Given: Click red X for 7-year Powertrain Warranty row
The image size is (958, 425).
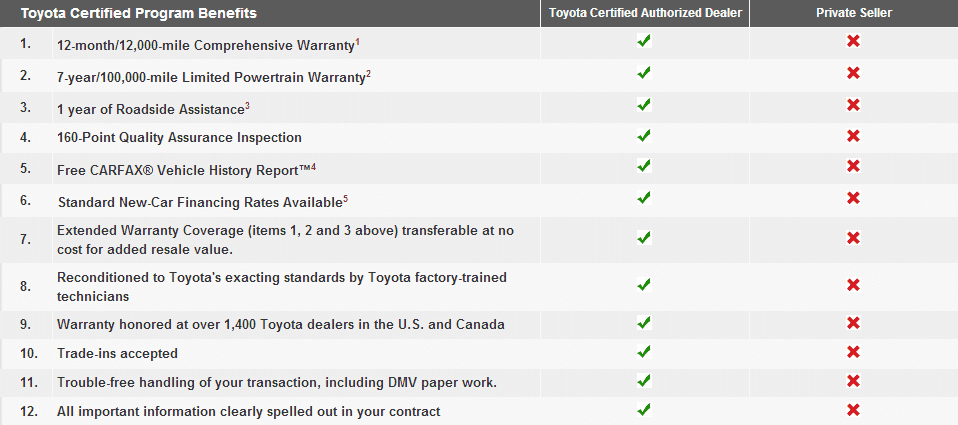Looking at the screenshot, I should point(854,73).
